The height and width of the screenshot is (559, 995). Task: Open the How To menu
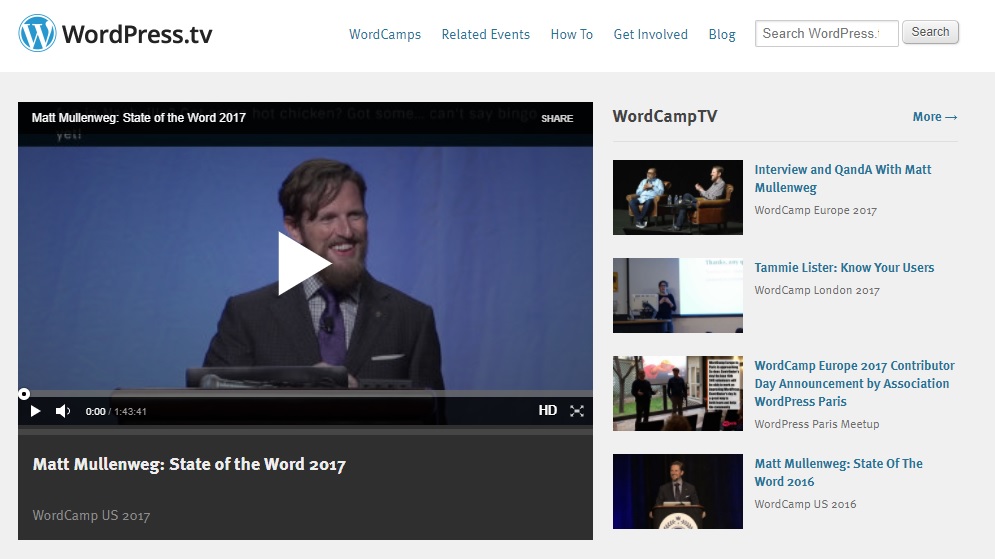(x=572, y=34)
